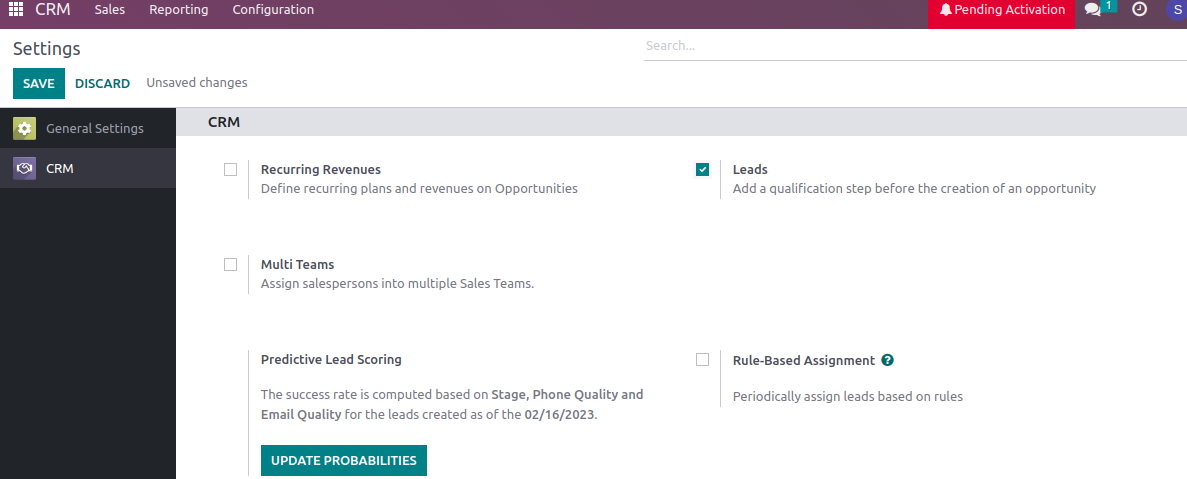Click the clock activities icon
The height and width of the screenshot is (479, 1187).
click(1139, 10)
